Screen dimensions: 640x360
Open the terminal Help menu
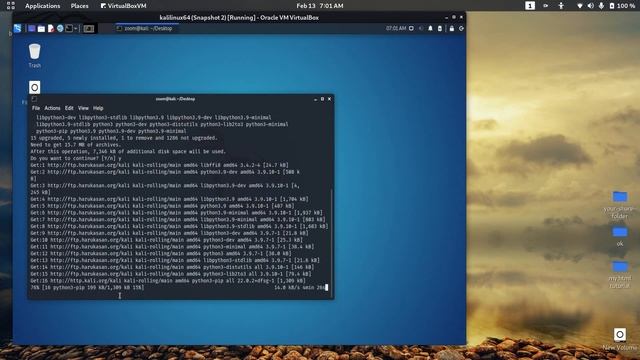pos(98,108)
